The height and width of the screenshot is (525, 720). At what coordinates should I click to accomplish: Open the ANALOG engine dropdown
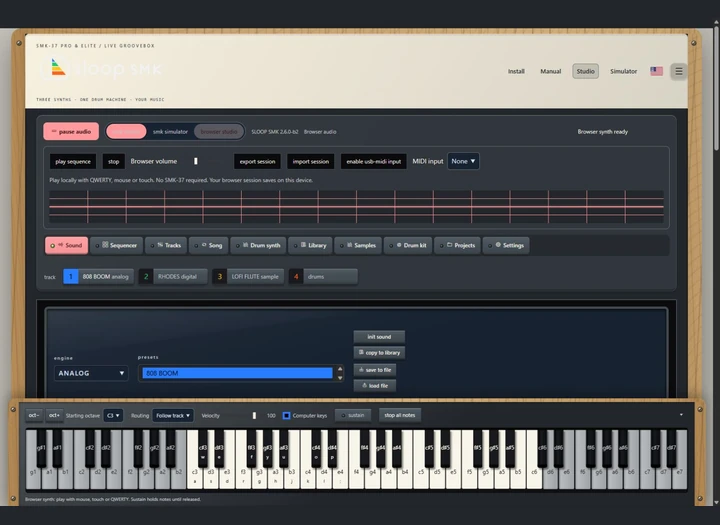coord(91,373)
